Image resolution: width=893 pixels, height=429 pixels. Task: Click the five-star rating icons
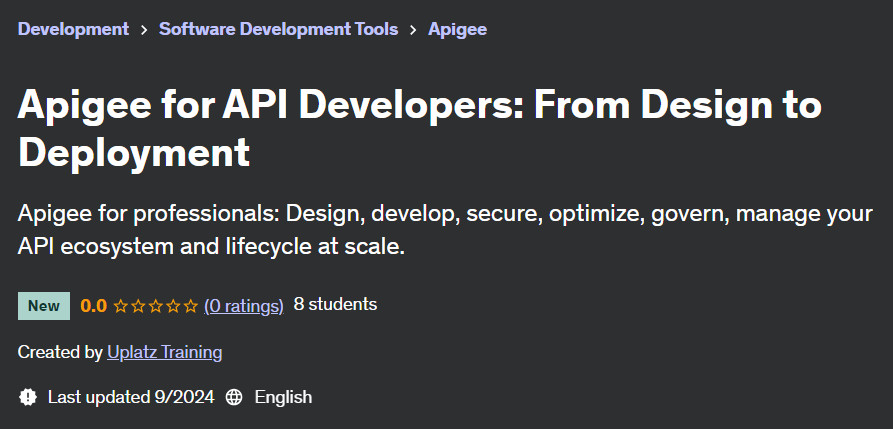[x=155, y=307]
